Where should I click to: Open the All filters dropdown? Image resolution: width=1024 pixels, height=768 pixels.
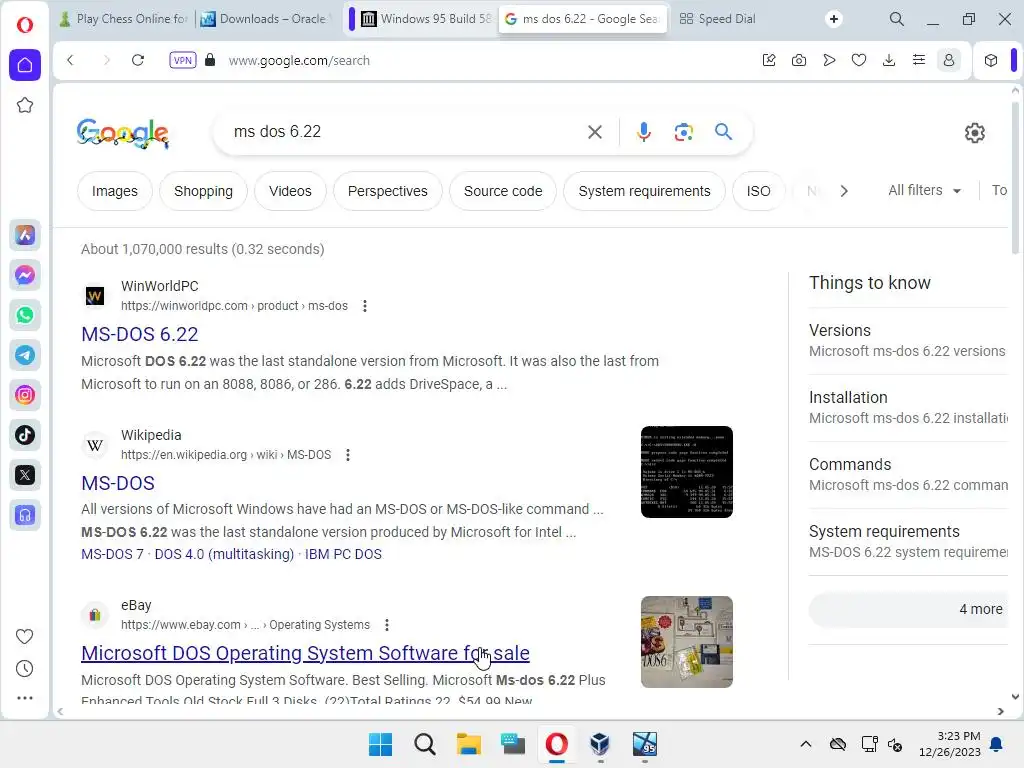924,191
